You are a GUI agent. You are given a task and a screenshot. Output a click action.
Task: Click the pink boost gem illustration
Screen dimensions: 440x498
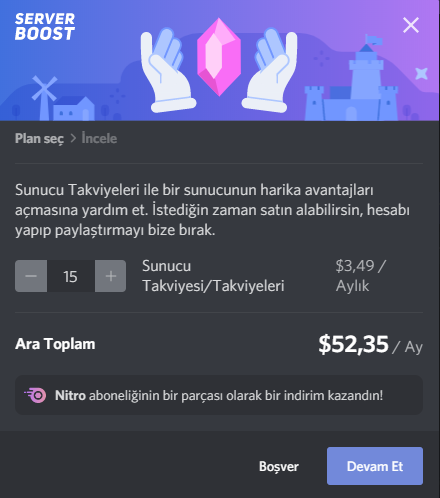pyautogui.click(x=219, y=57)
